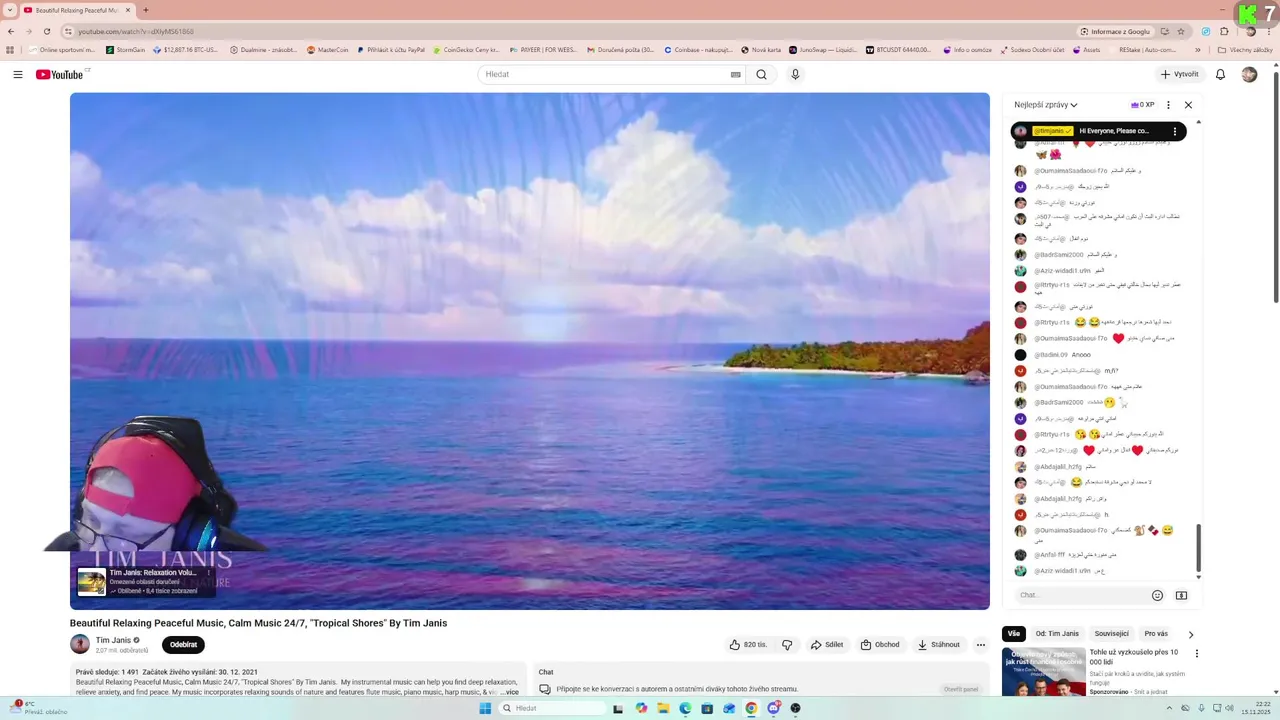Image resolution: width=1280 pixels, height=720 pixels.
Task: Go to the YouTube home logo
Action: [59, 74]
